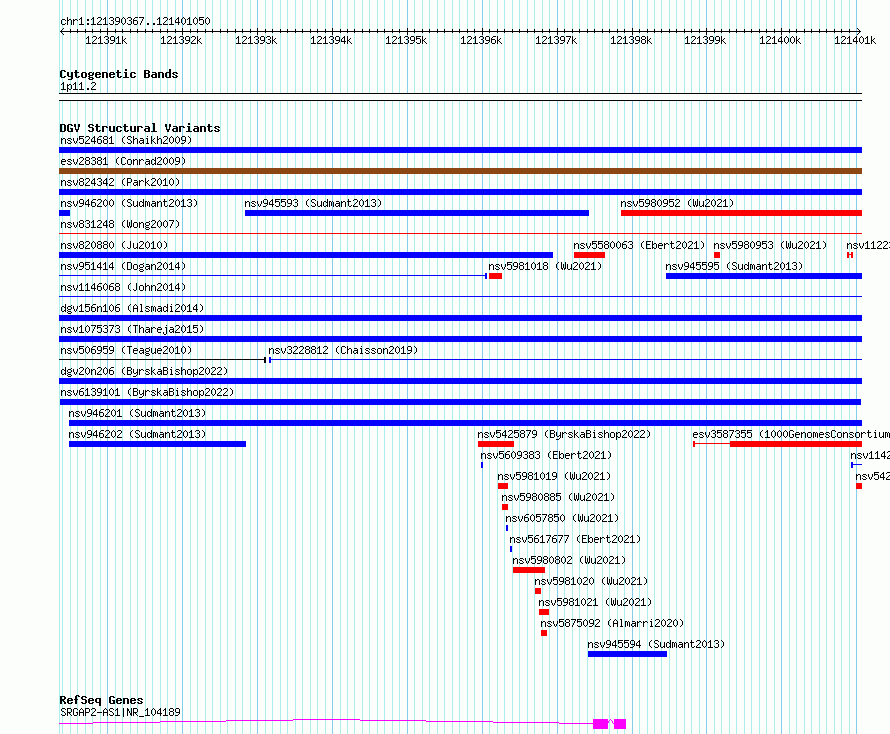The height and width of the screenshot is (734, 890).
Task: Click nsv820880 (Ju2010) label
Action: pyautogui.click(x=114, y=245)
